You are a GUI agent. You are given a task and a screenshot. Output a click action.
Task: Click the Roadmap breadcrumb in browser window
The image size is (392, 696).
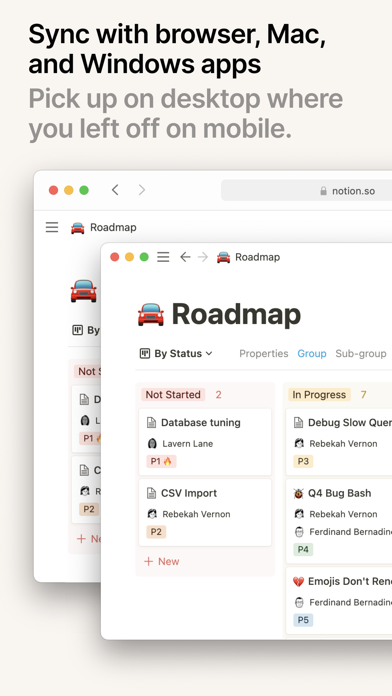point(113,227)
